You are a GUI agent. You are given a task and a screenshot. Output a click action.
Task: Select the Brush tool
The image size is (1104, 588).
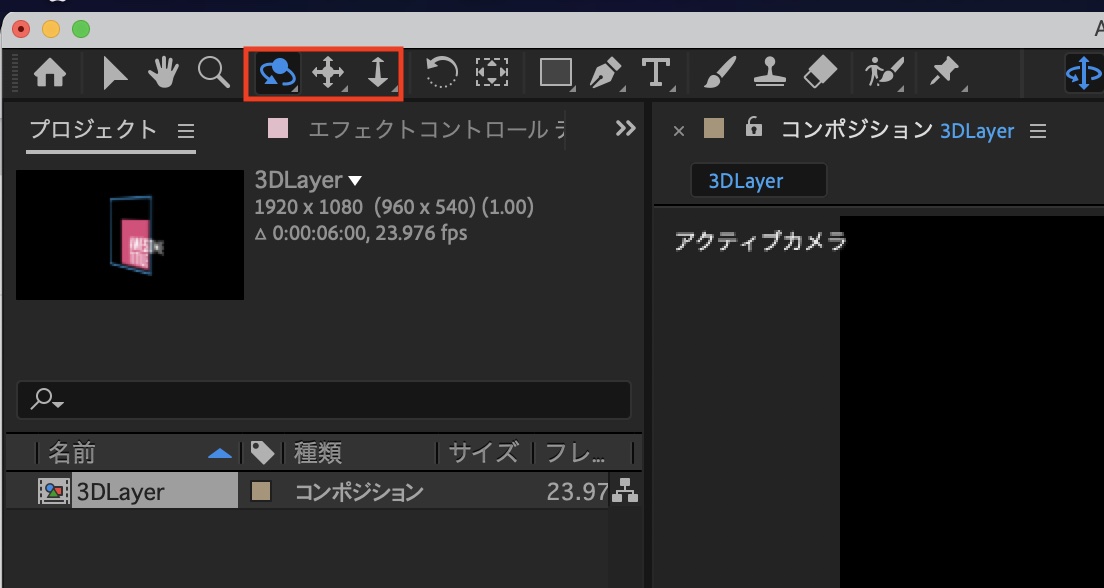tap(720, 73)
